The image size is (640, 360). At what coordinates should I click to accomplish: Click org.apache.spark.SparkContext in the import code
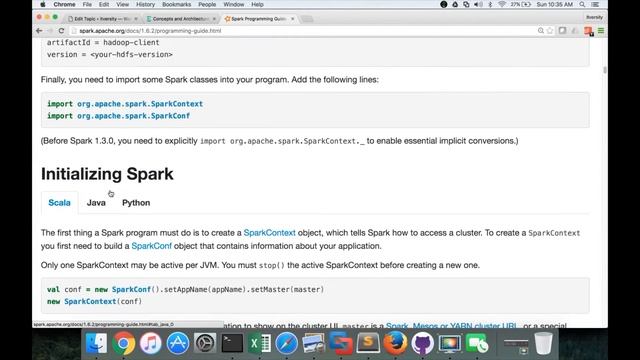pyautogui.click(x=140, y=104)
